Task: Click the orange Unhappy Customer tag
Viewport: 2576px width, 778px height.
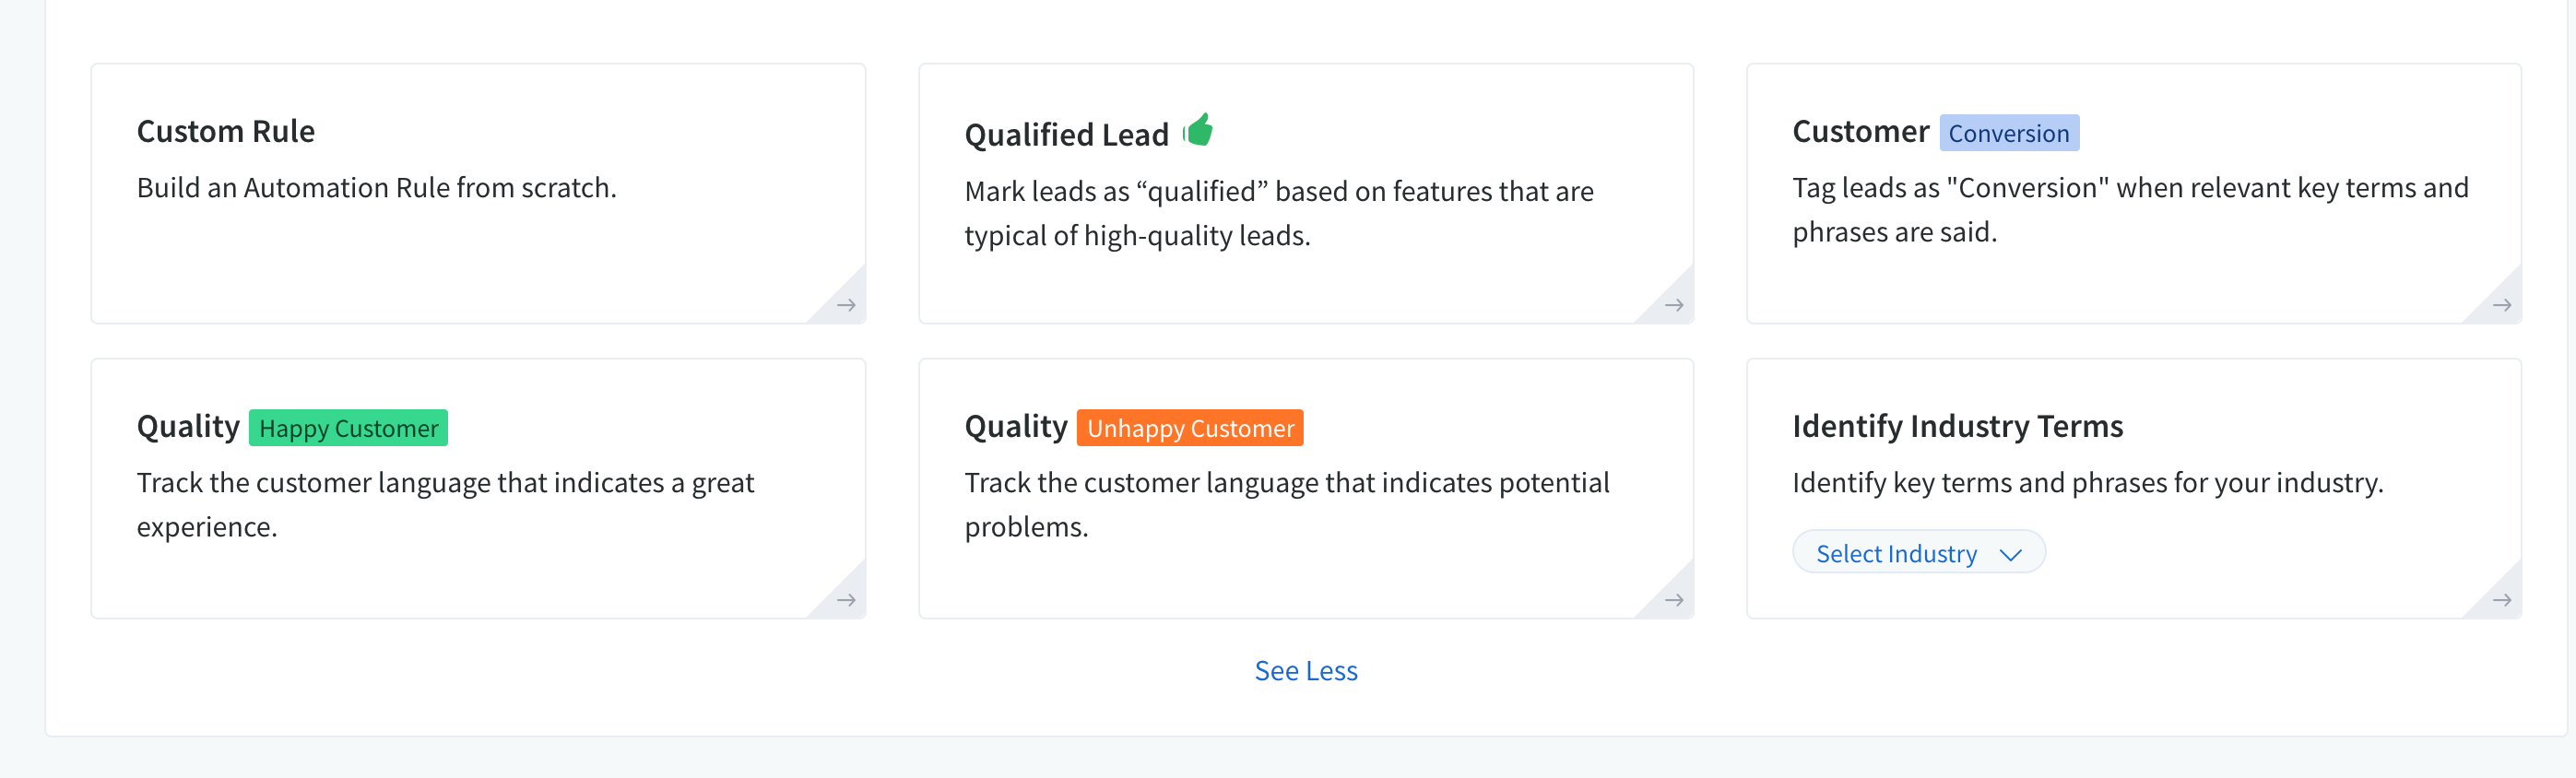Action: coord(1190,428)
